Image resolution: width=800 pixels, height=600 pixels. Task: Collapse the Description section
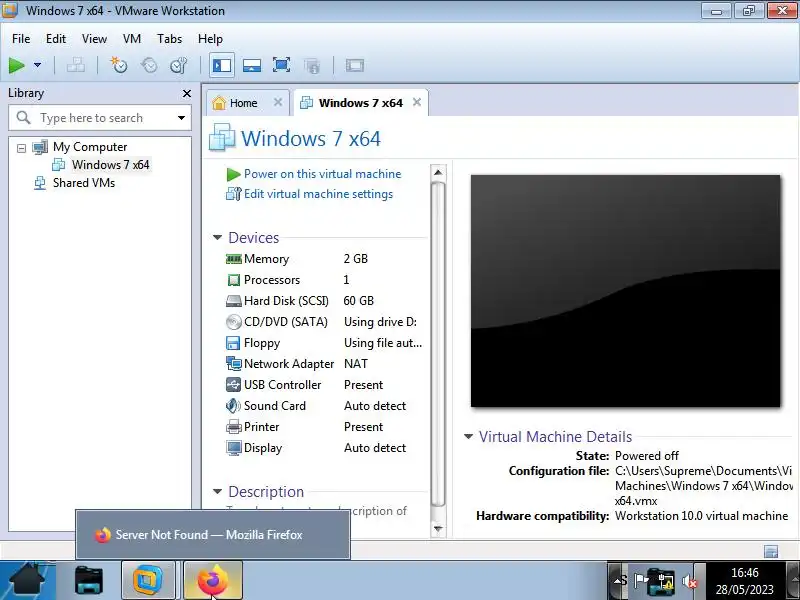tap(217, 491)
